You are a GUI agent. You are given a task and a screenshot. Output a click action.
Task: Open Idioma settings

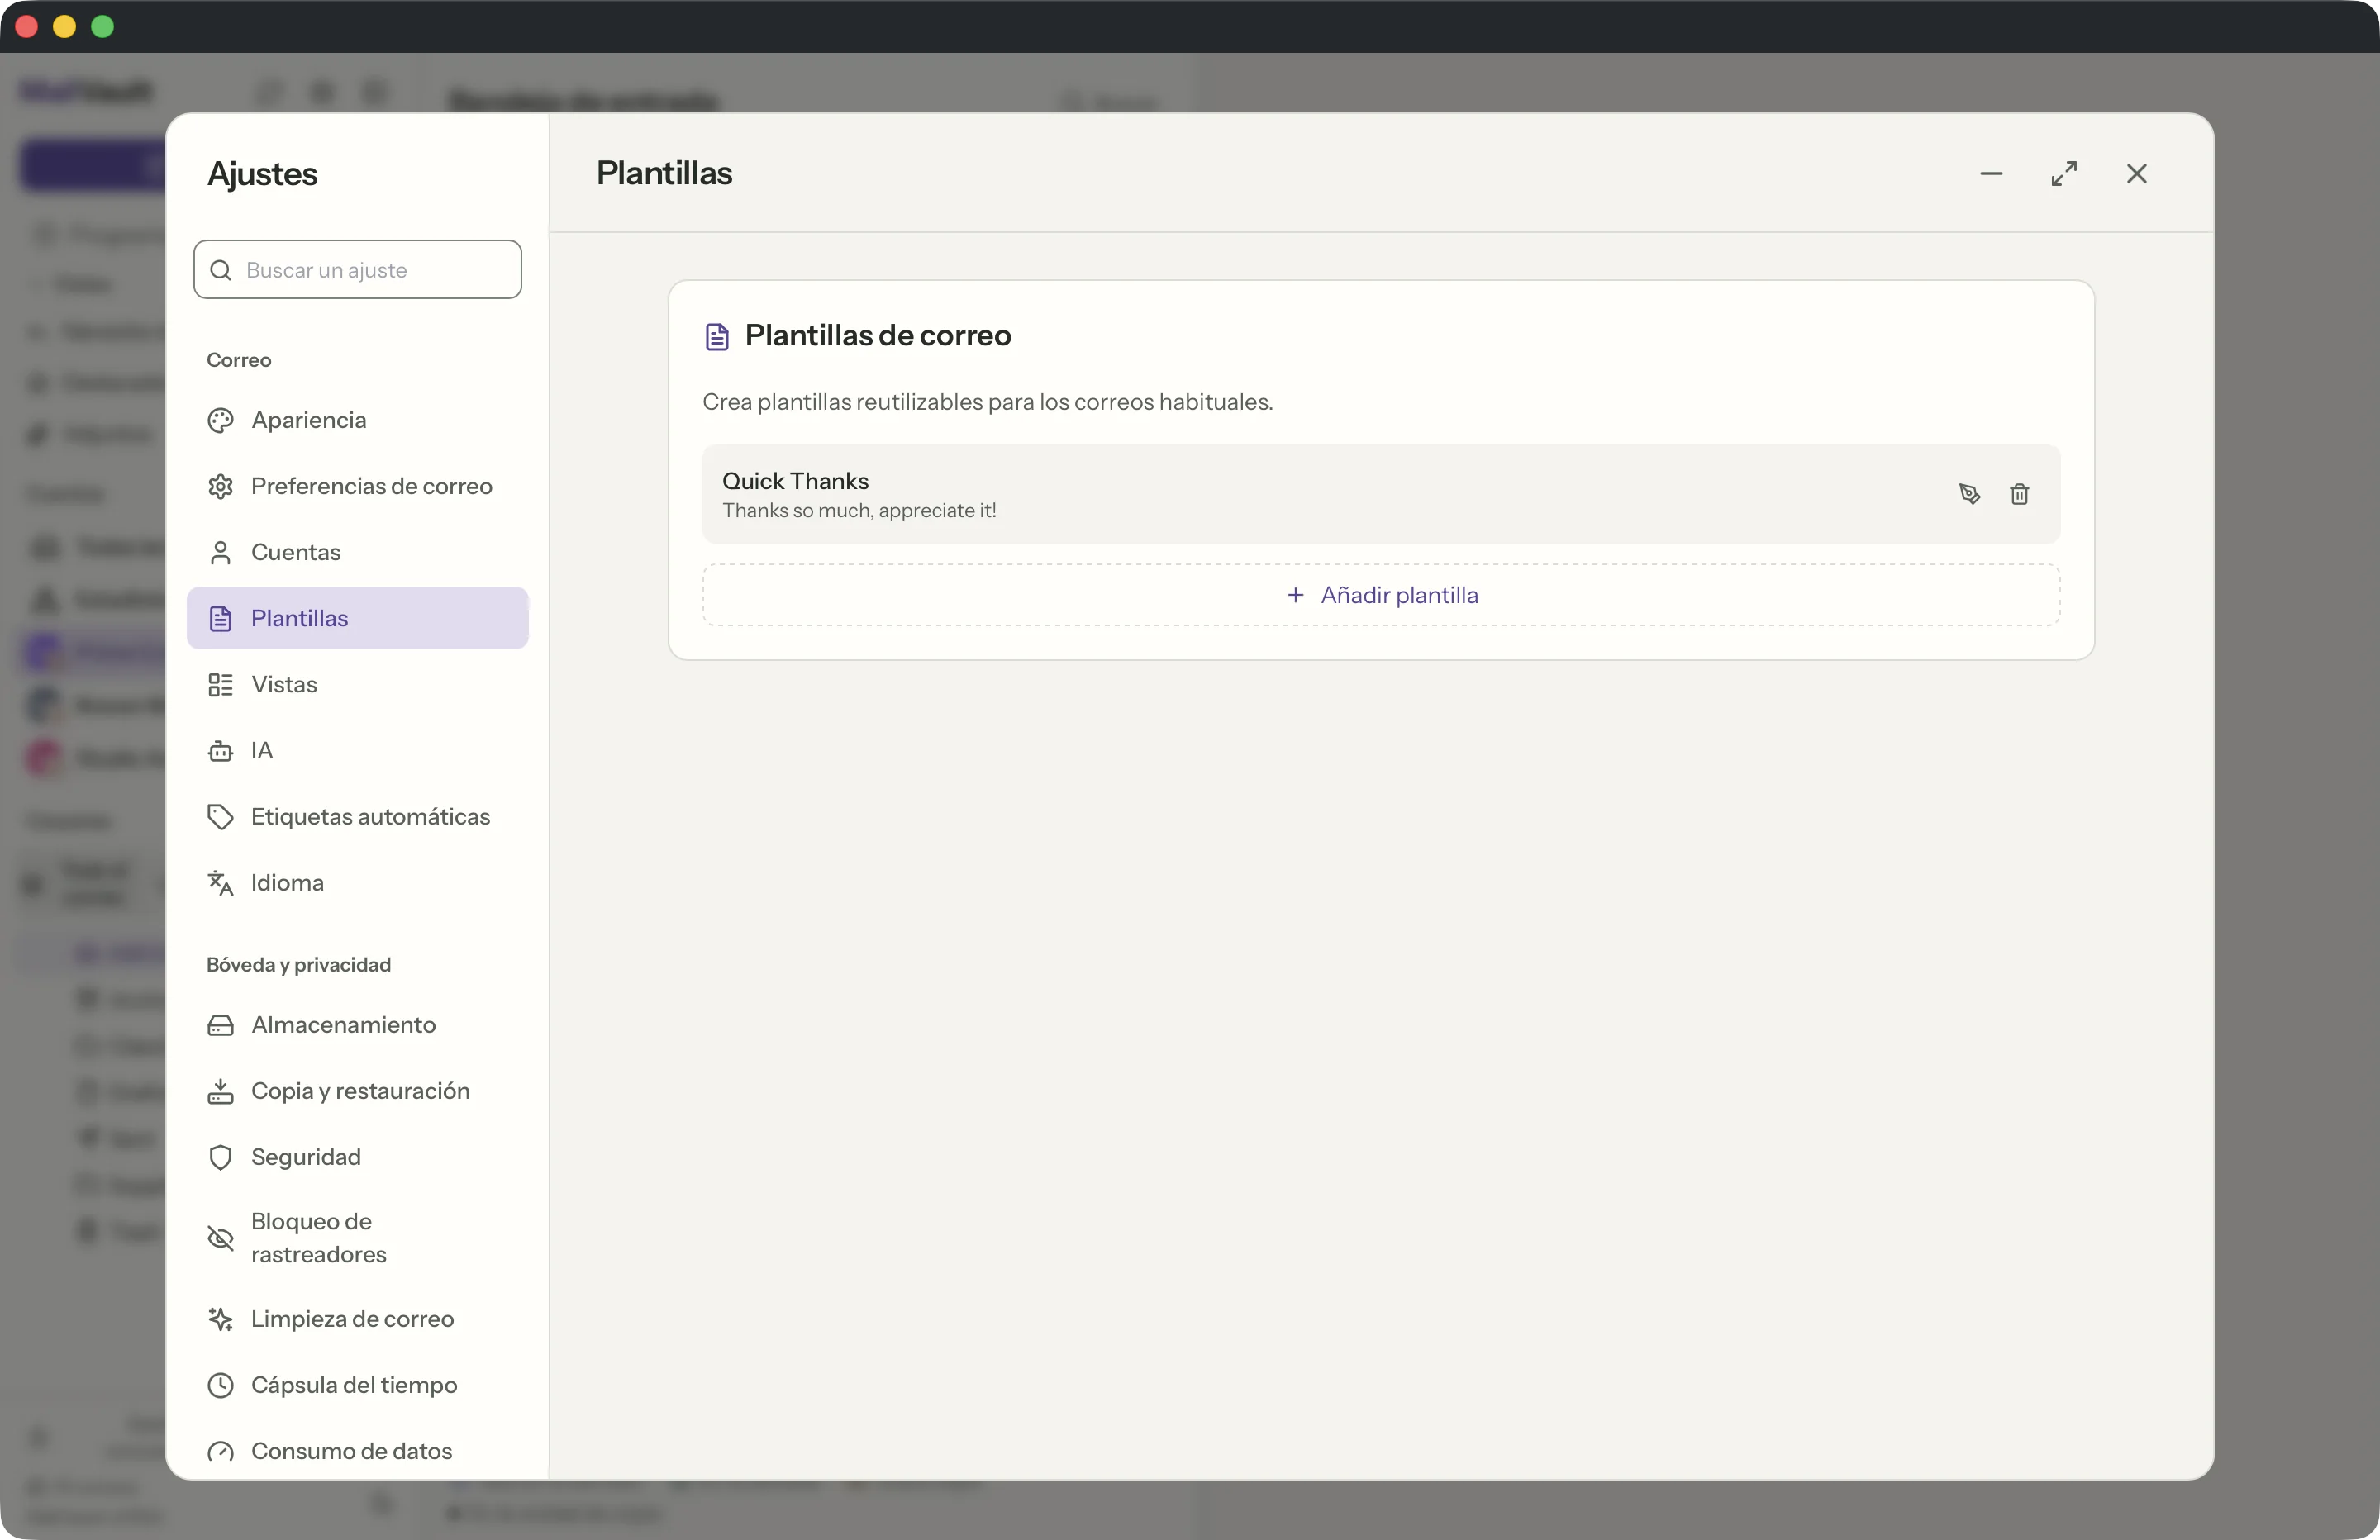tap(357, 882)
